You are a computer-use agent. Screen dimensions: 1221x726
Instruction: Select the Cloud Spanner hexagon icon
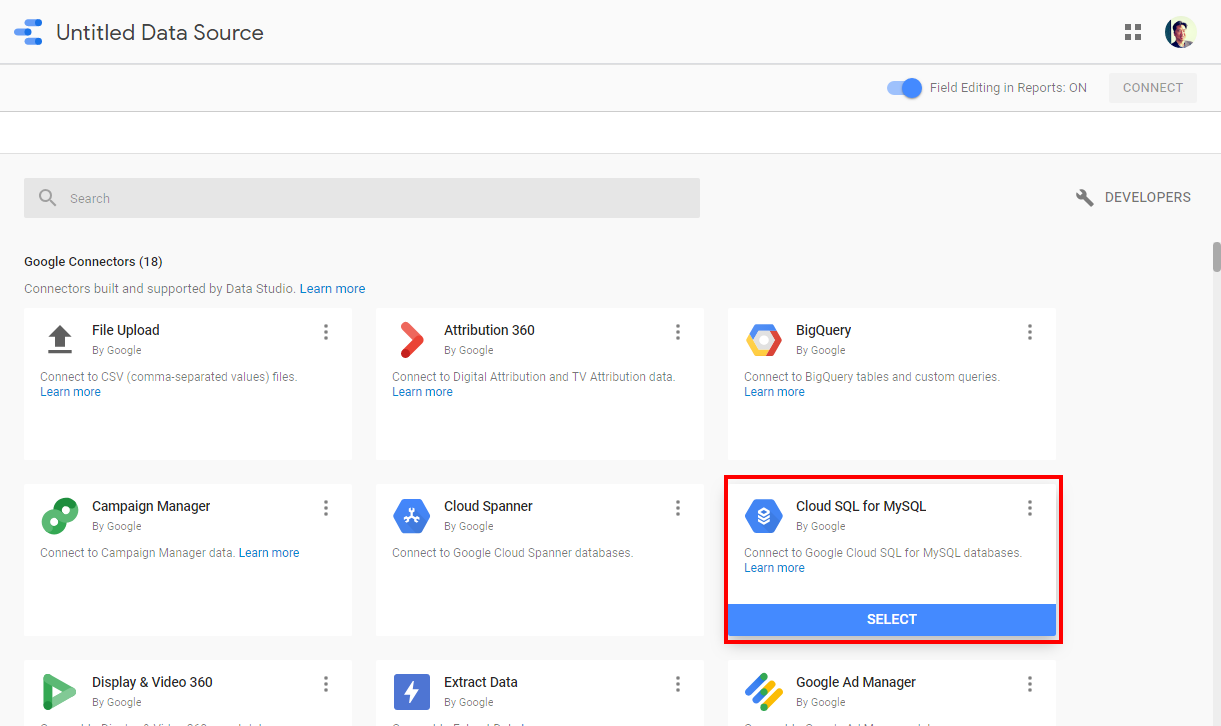click(411, 516)
